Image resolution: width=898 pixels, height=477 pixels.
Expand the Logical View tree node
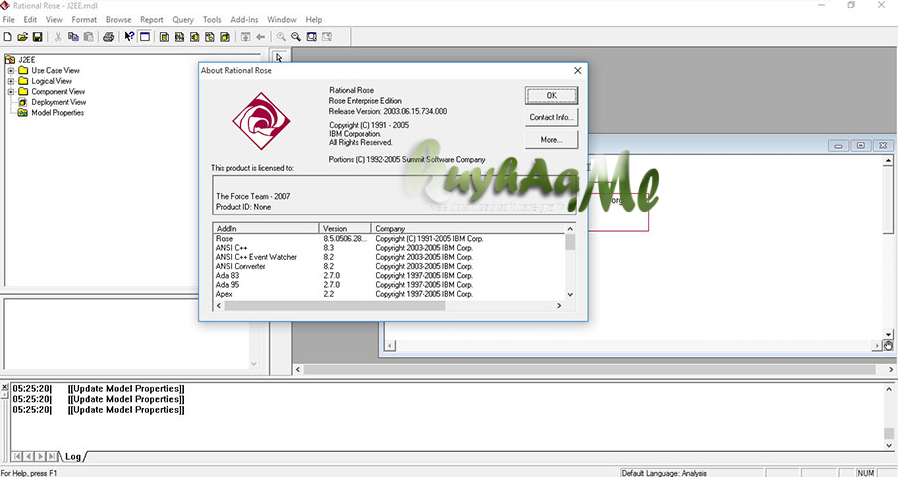tap(10, 81)
